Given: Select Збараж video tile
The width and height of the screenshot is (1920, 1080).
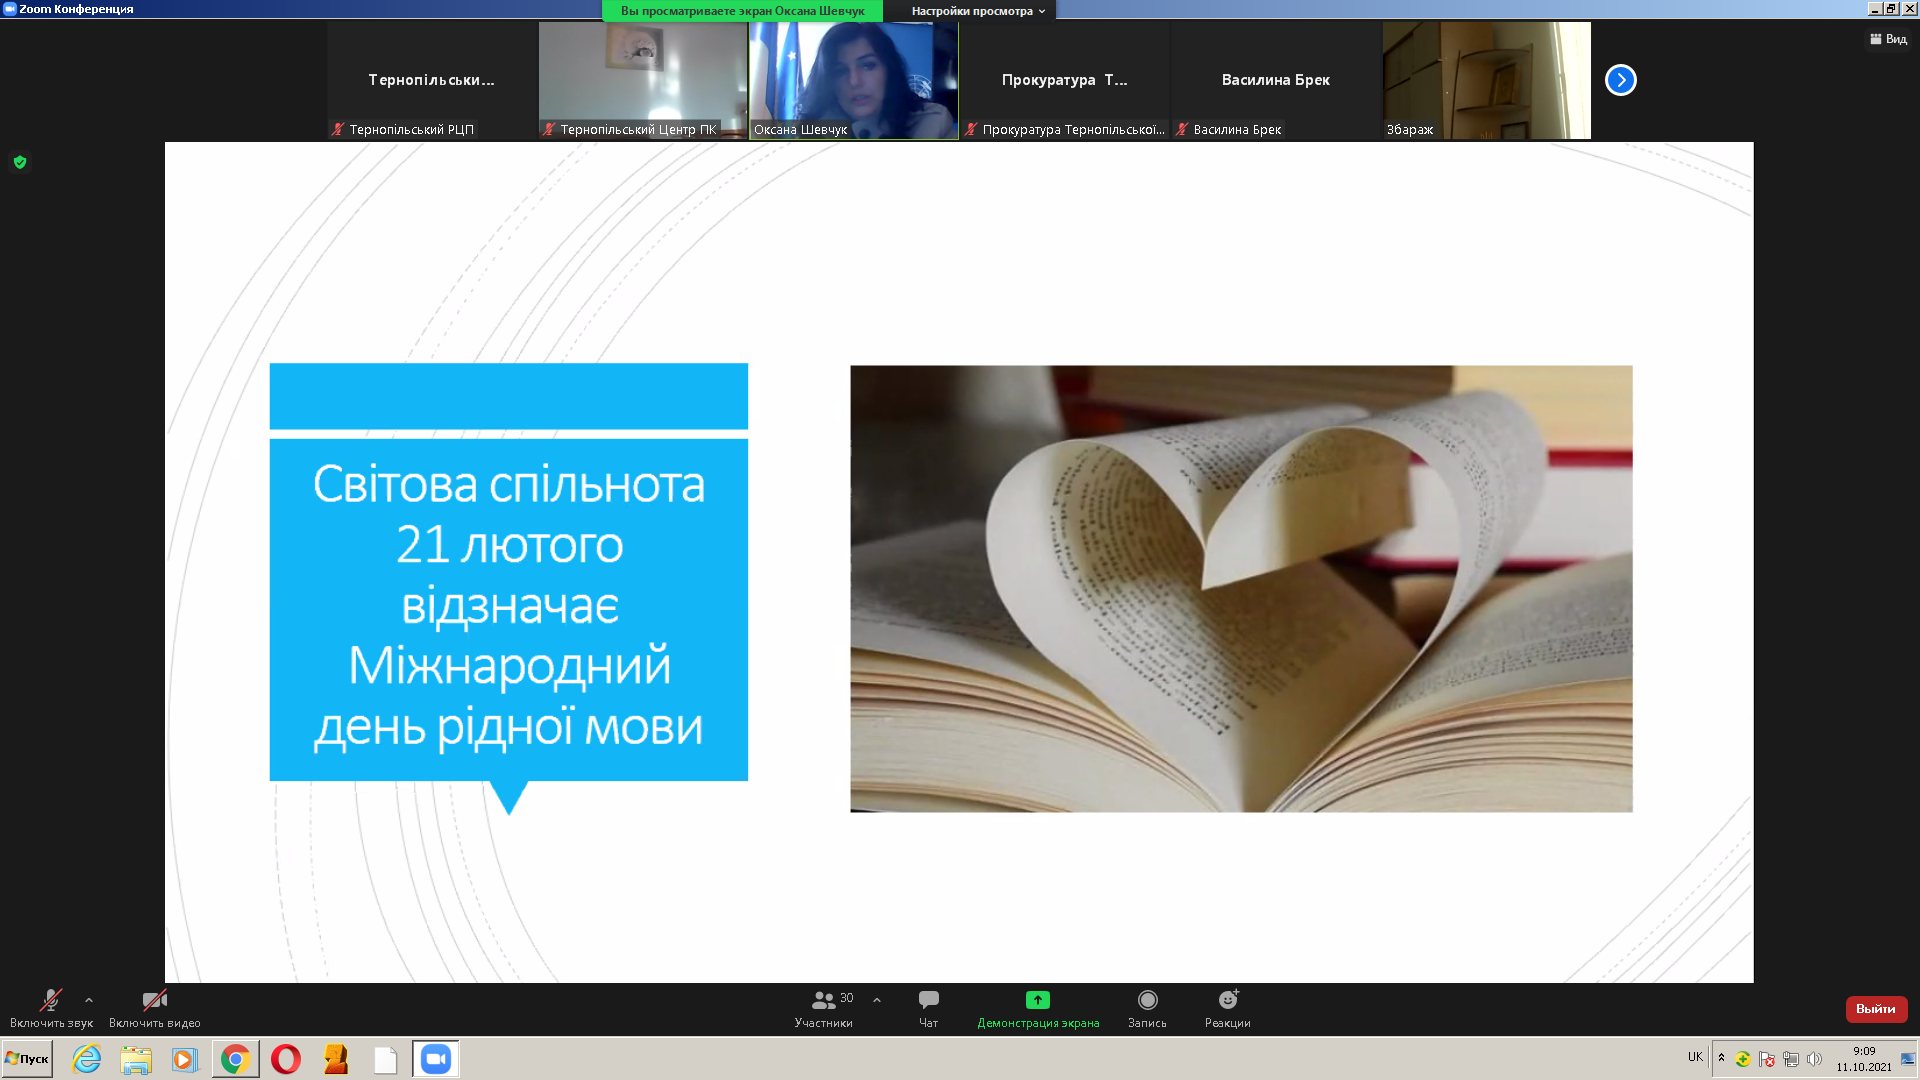Looking at the screenshot, I should pyautogui.click(x=1487, y=80).
